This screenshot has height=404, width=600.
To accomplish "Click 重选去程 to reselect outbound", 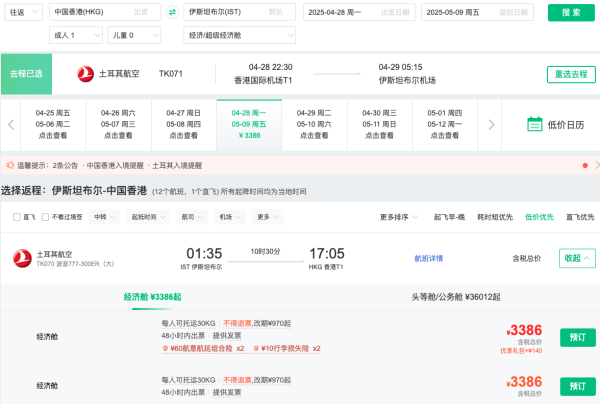I will tap(571, 74).
